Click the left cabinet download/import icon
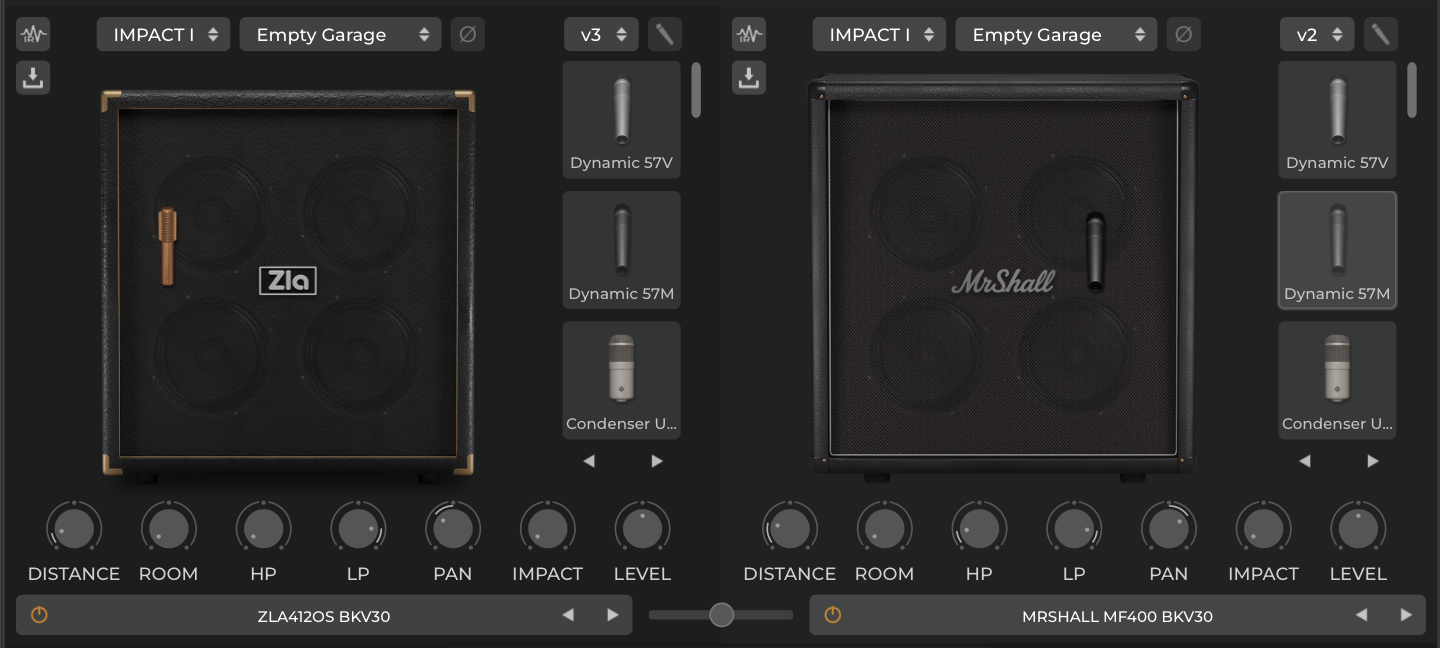 (x=33, y=78)
